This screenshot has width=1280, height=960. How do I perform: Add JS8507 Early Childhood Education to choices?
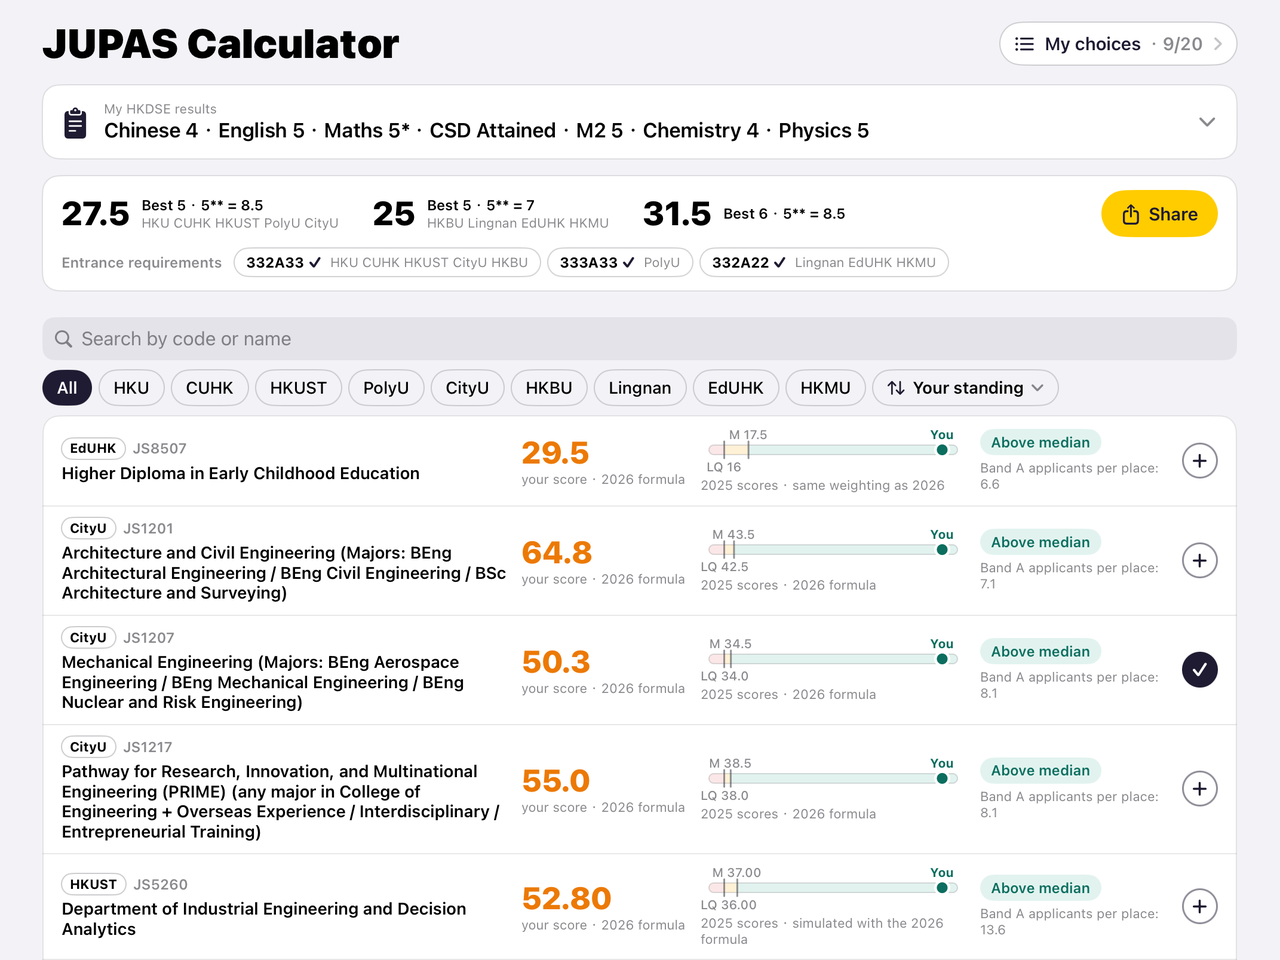pos(1200,461)
